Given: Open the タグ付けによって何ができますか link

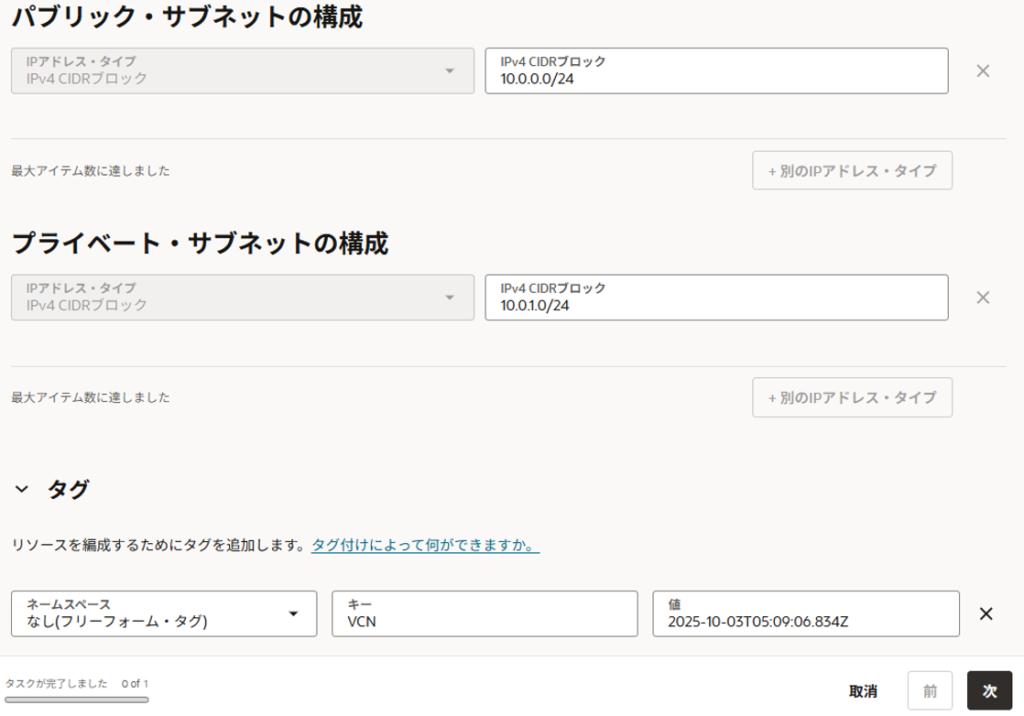Looking at the screenshot, I should [x=425, y=546].
